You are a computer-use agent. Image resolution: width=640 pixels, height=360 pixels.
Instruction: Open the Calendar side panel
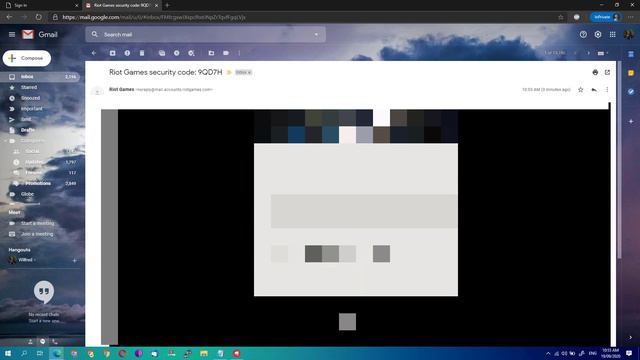[631, 54]
